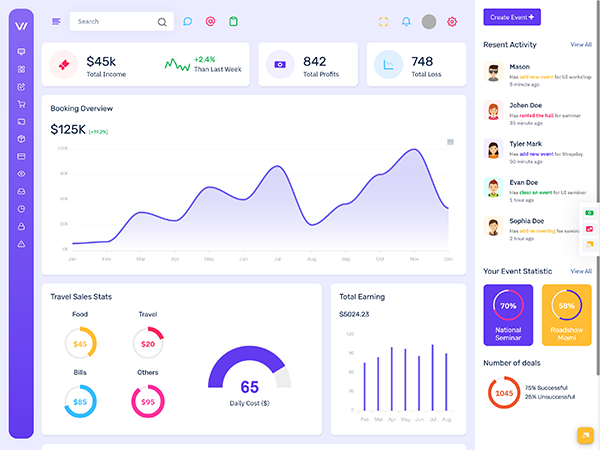Click the search magnifier icon
Screen dimensions: 600x450
(162, 21)
